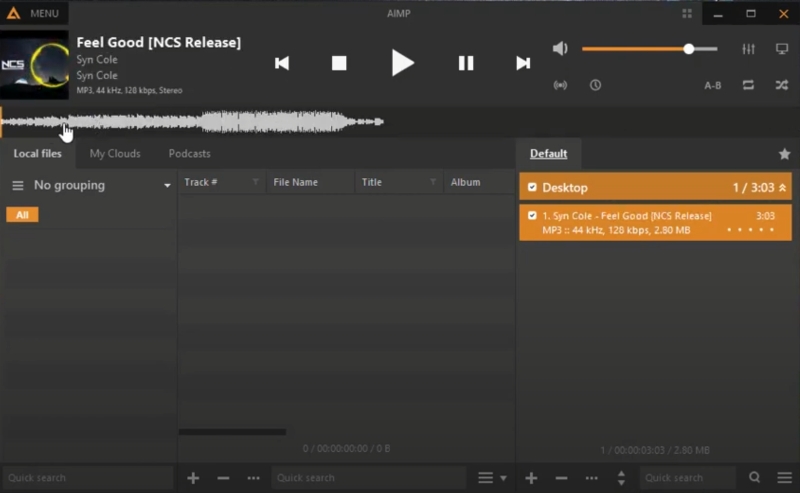Toggle shuffle playback mode
Viewport: 800px width, 493px height.
tap(782, 85)
